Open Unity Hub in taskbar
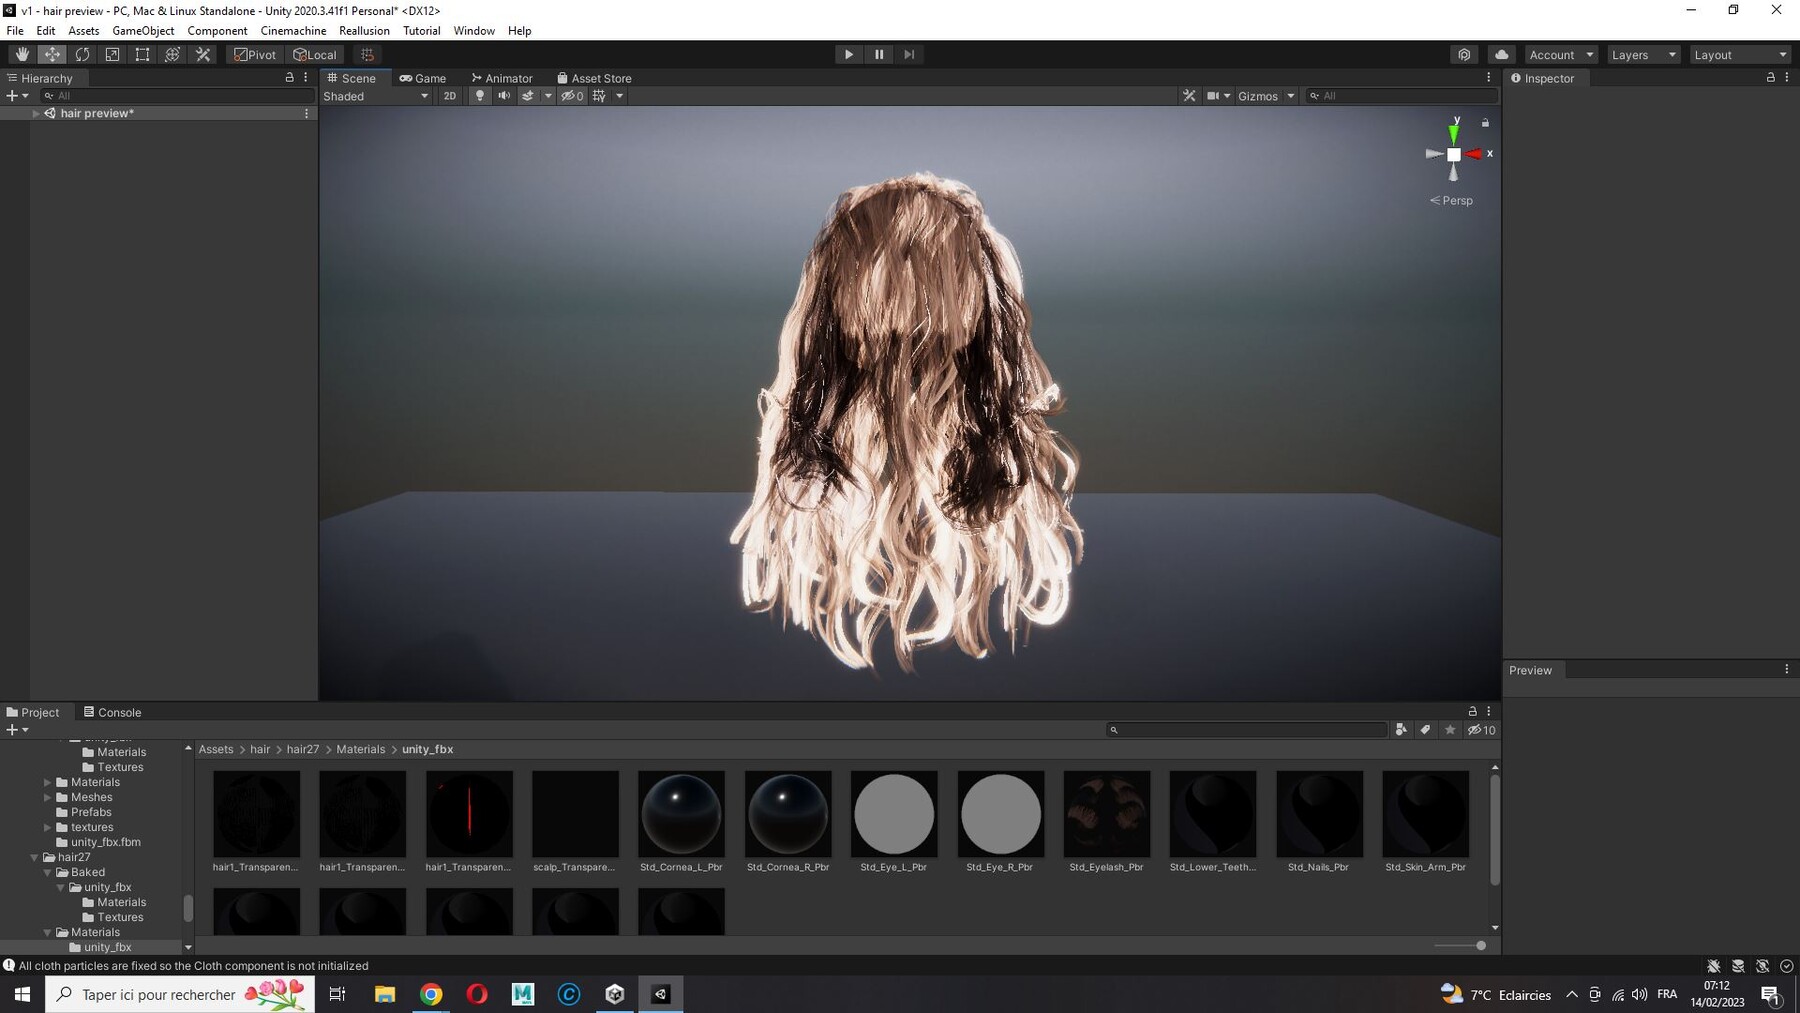 [615, 994]
